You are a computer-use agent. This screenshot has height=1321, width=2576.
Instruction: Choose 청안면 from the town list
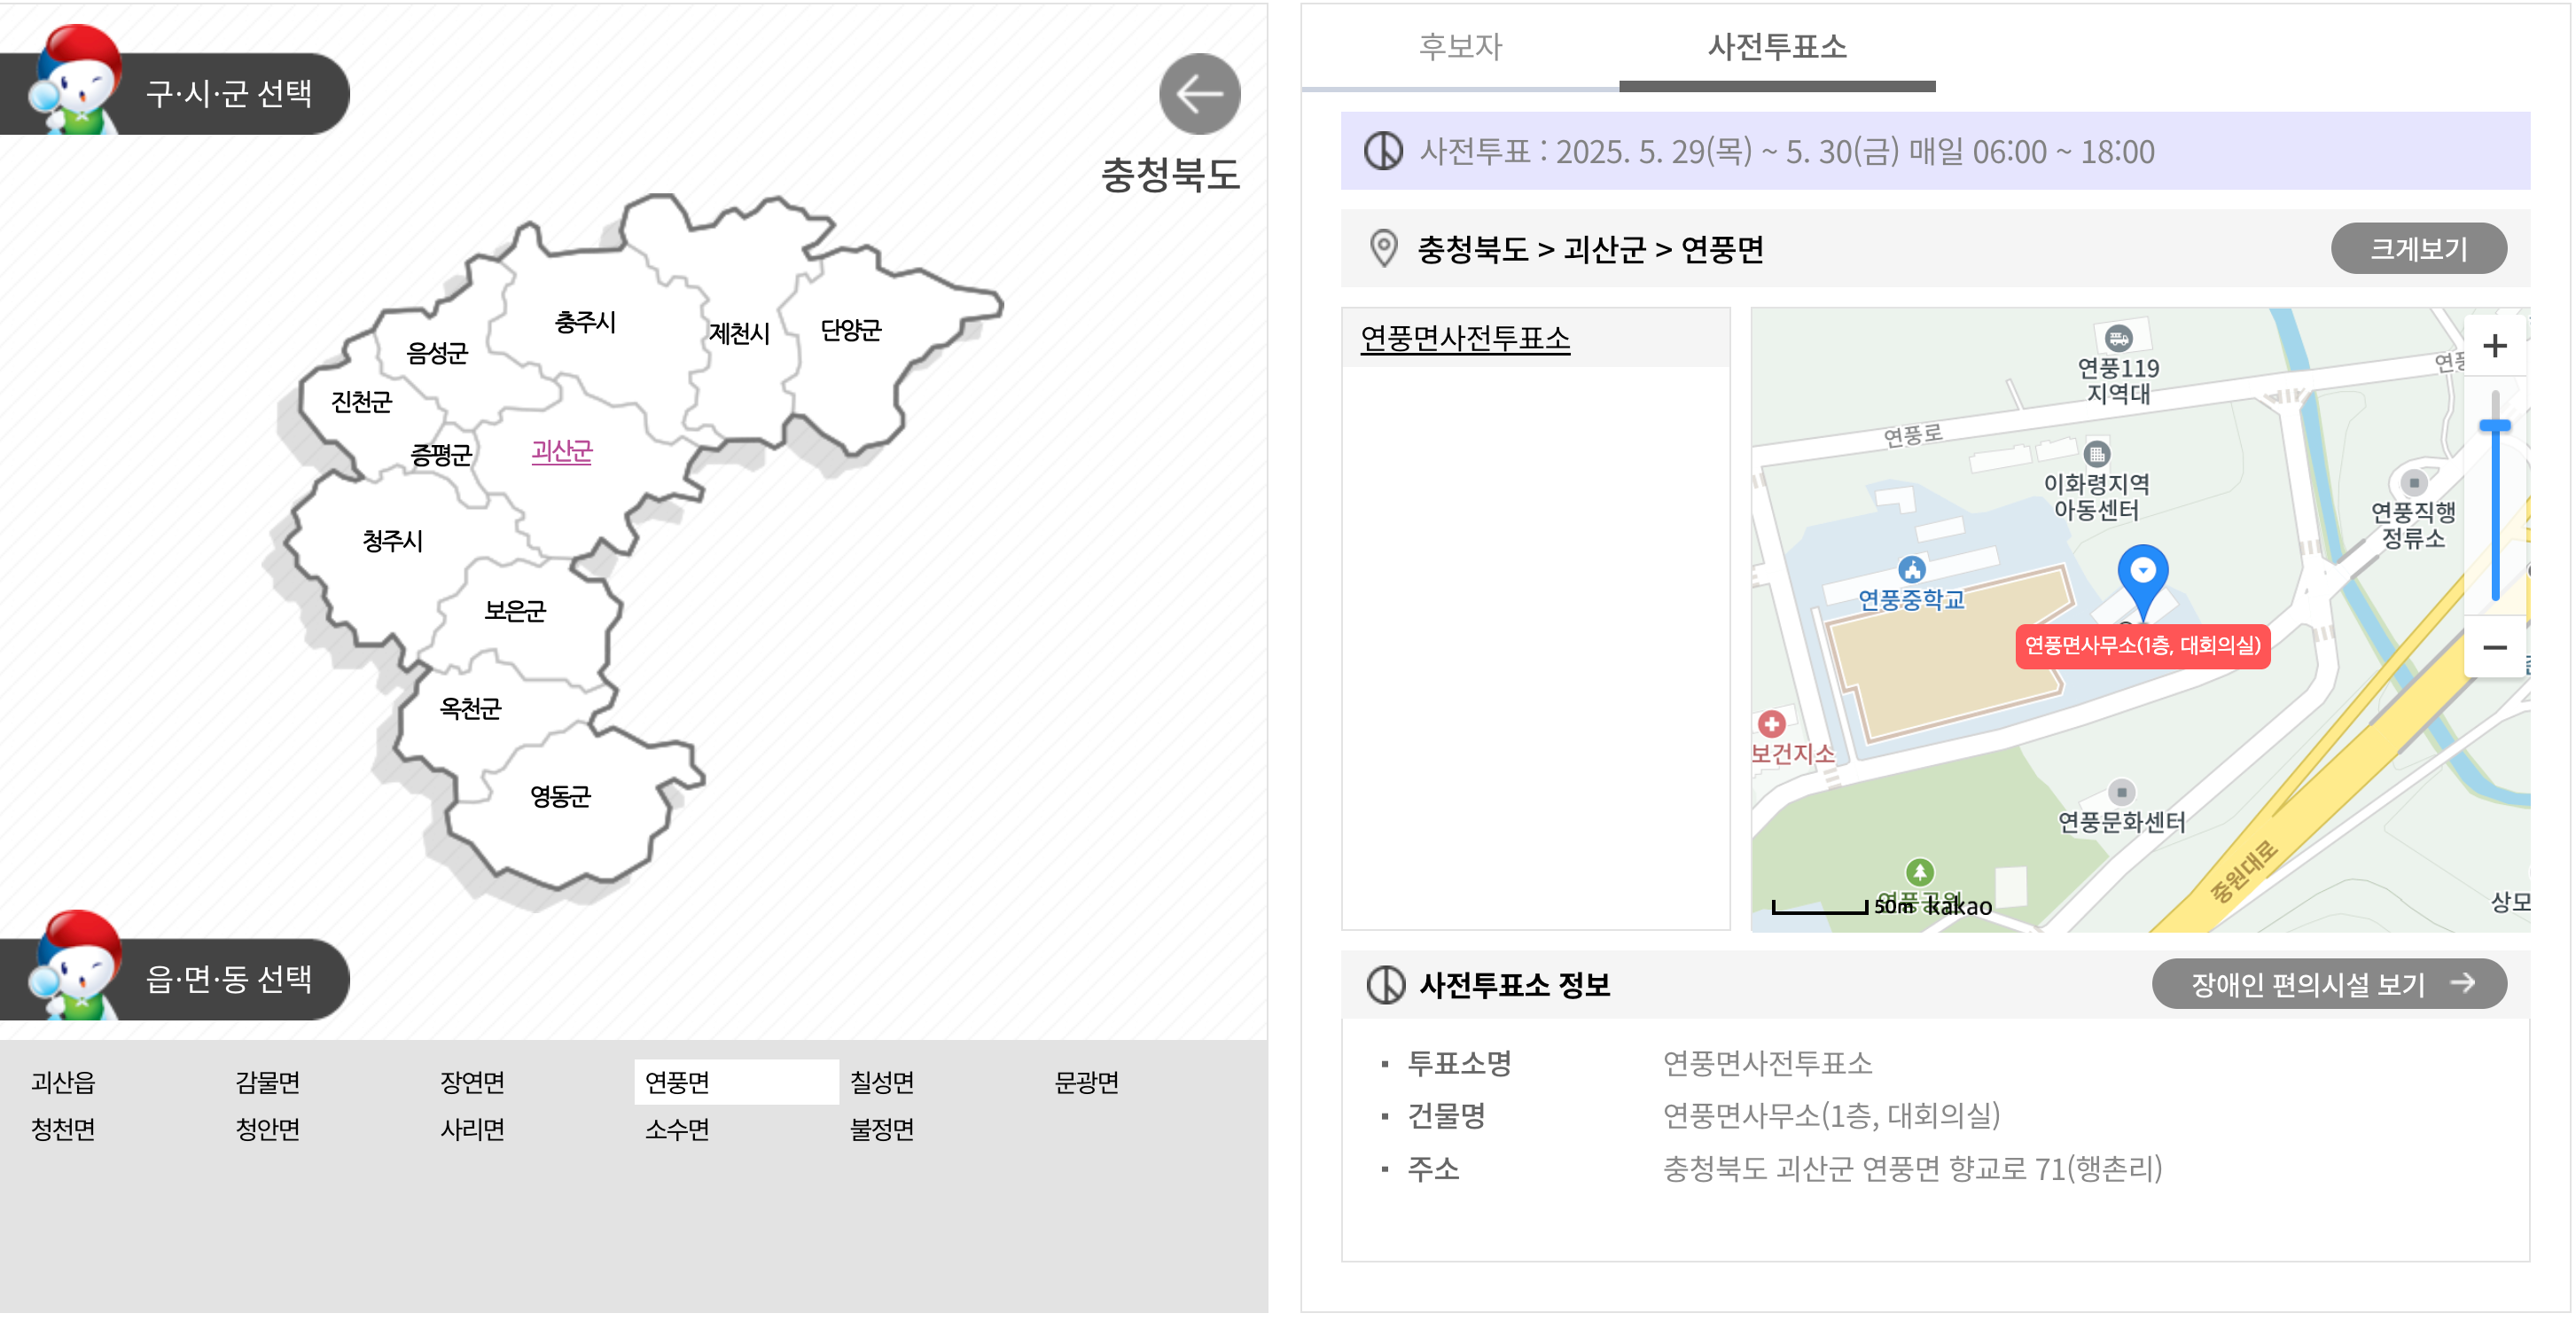[268, 1129]
